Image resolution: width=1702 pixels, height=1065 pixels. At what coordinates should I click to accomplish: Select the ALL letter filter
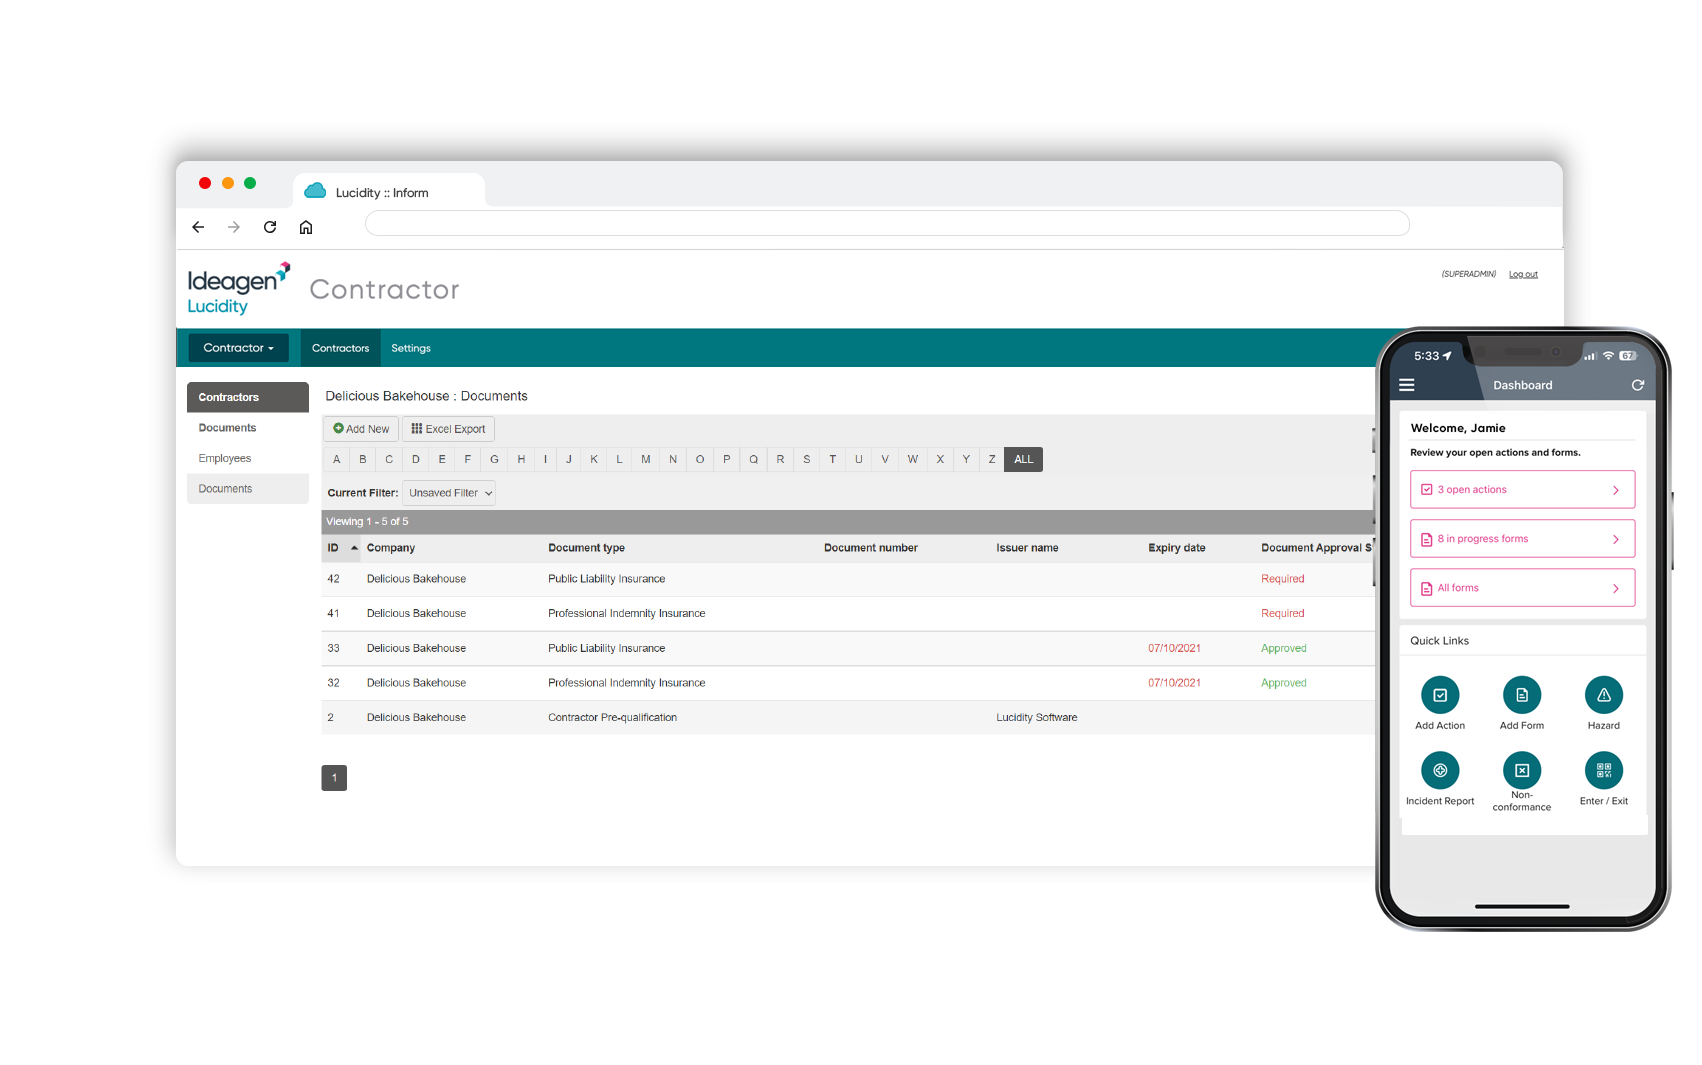1023,459
